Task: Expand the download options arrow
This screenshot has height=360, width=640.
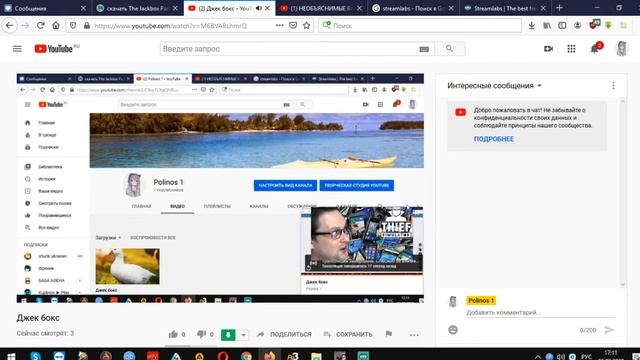Action: [x=243, y=335]
